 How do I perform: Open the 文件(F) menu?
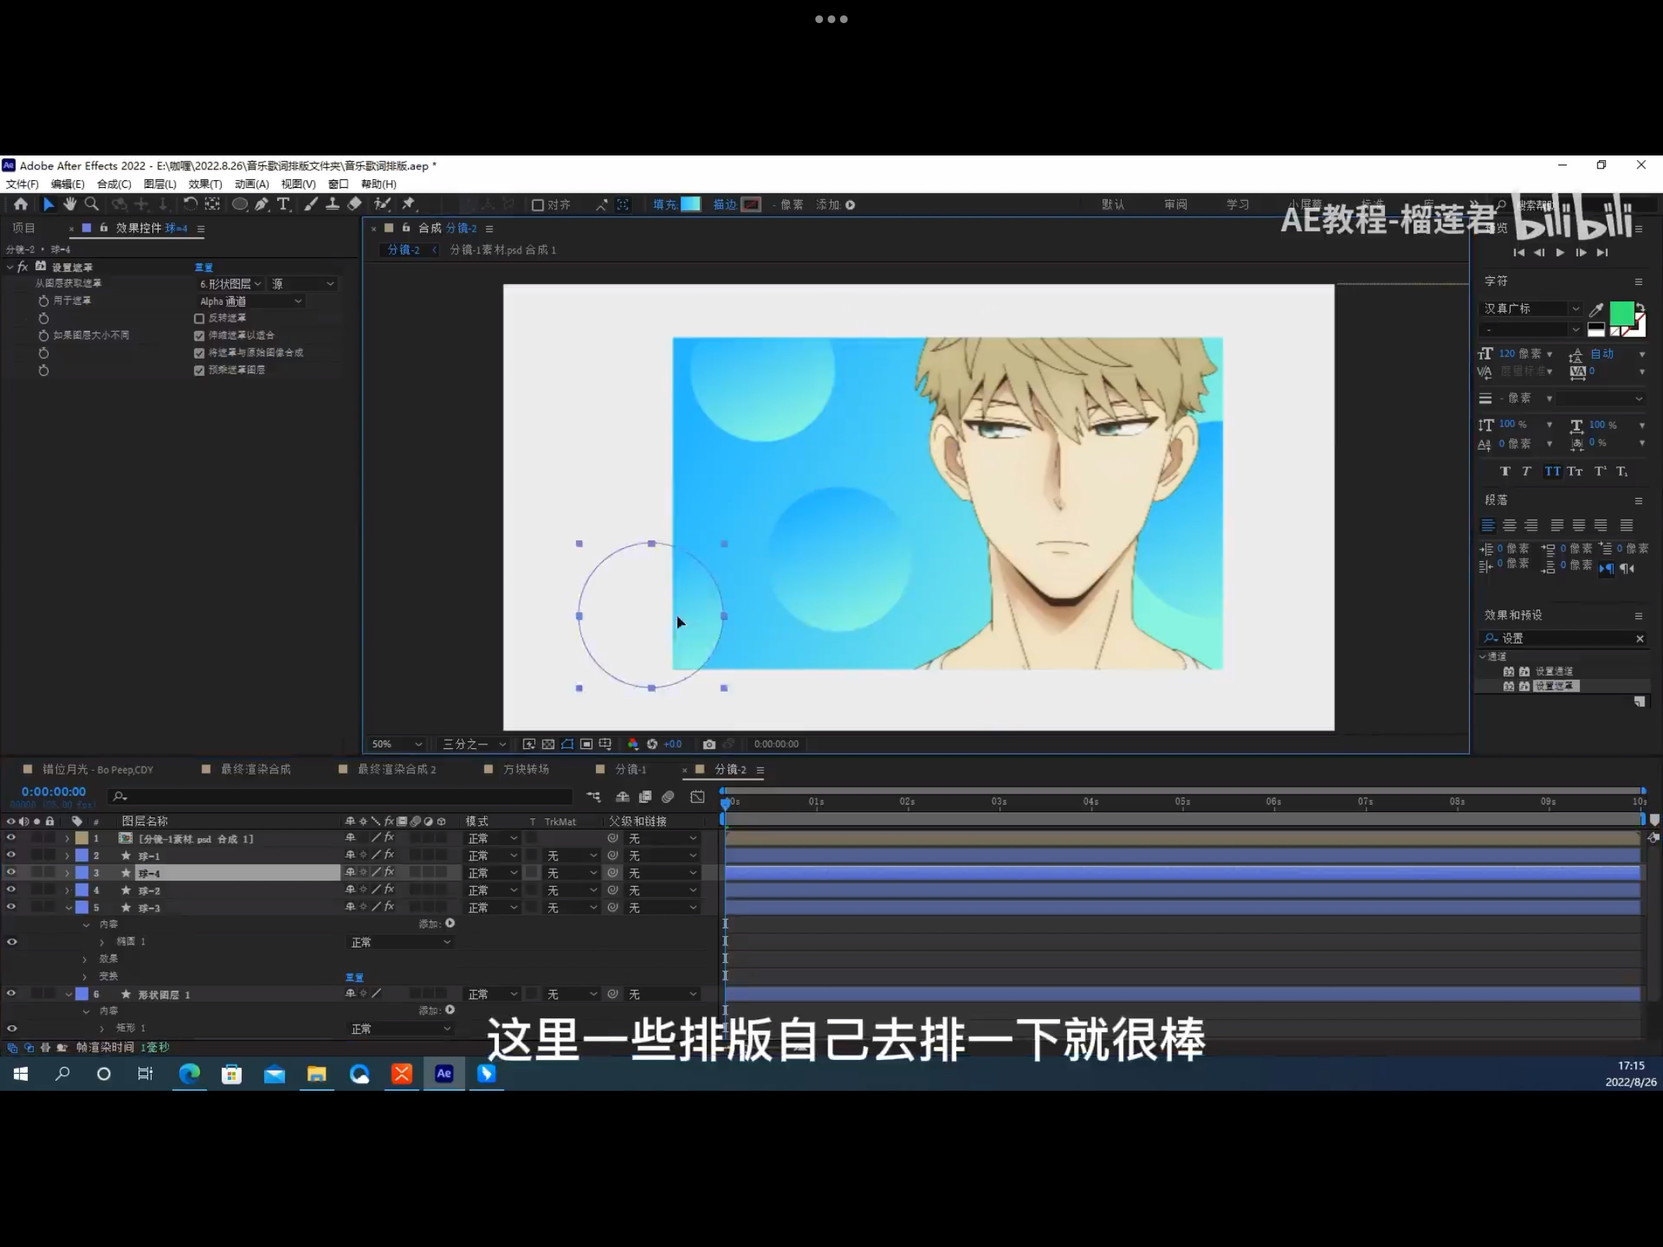[22, 184]
